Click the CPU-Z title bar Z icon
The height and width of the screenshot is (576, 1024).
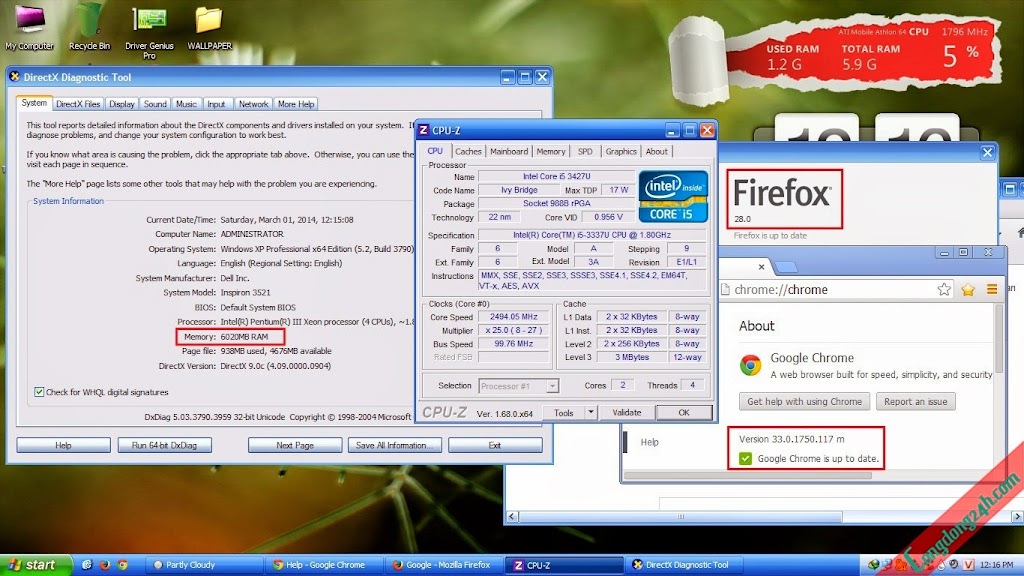click(423, 130)
